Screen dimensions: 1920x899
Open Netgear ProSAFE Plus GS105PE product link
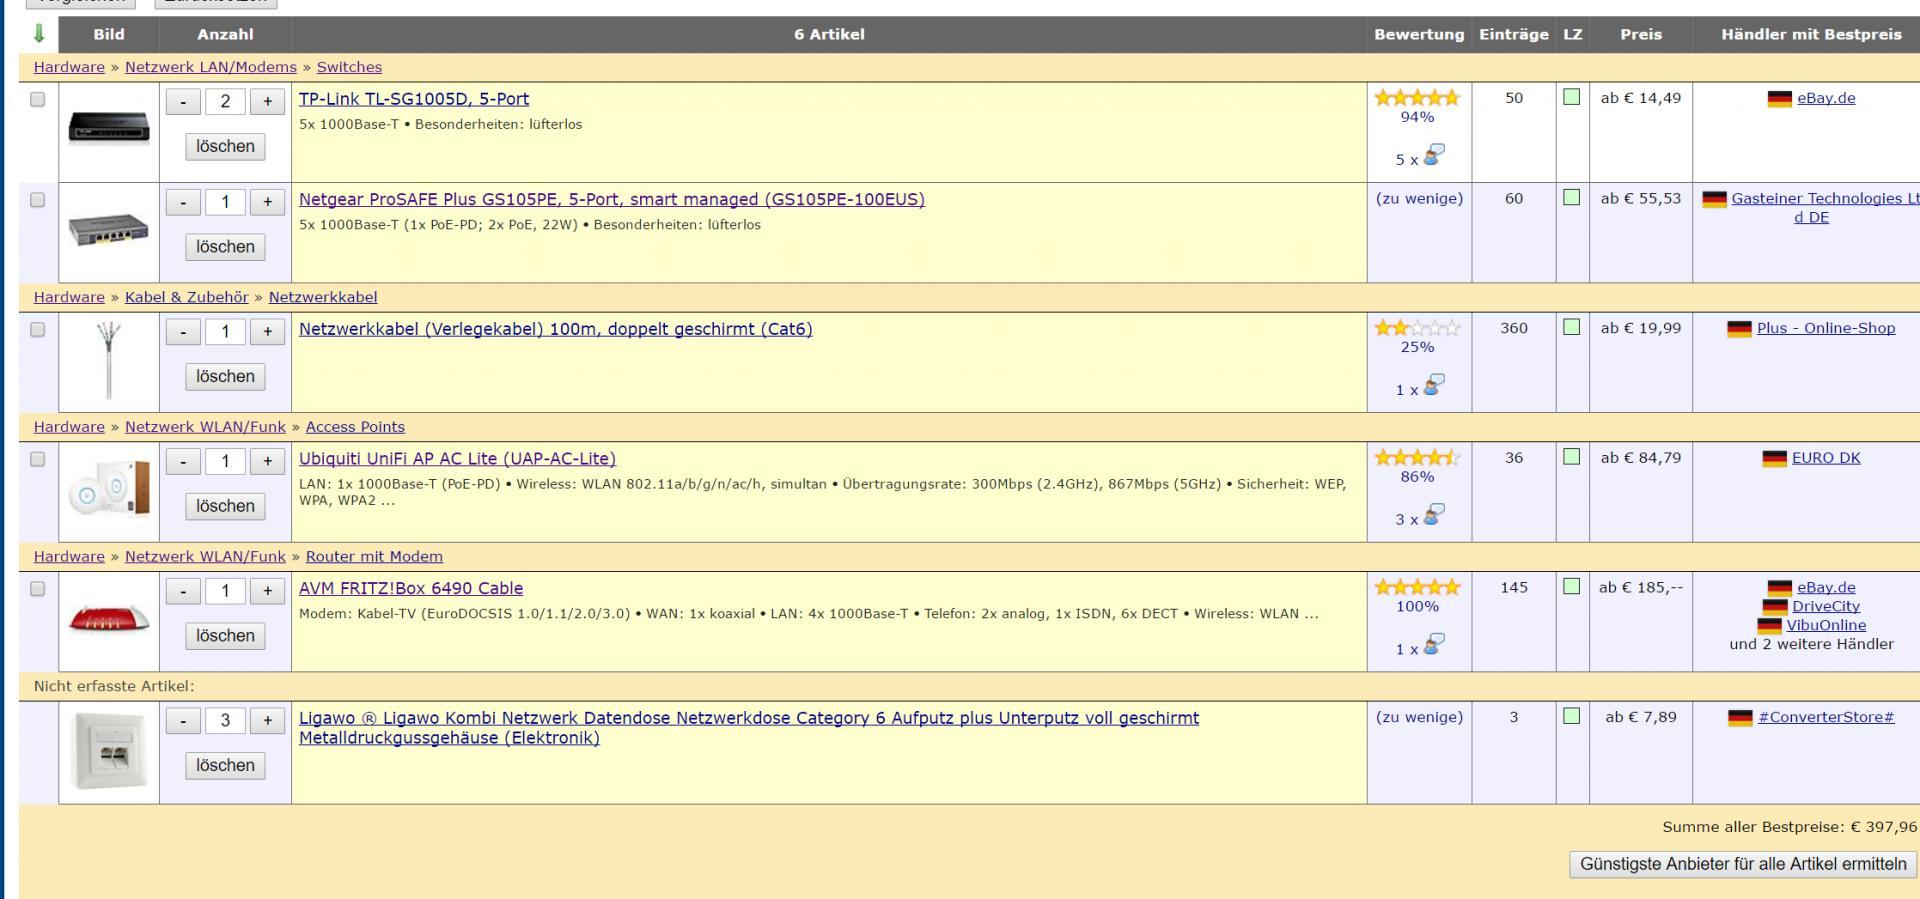coord(612,199)
